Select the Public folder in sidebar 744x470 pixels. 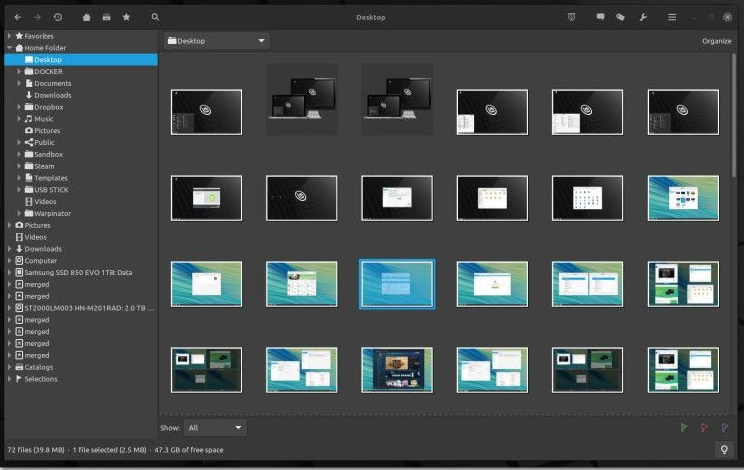44,142
